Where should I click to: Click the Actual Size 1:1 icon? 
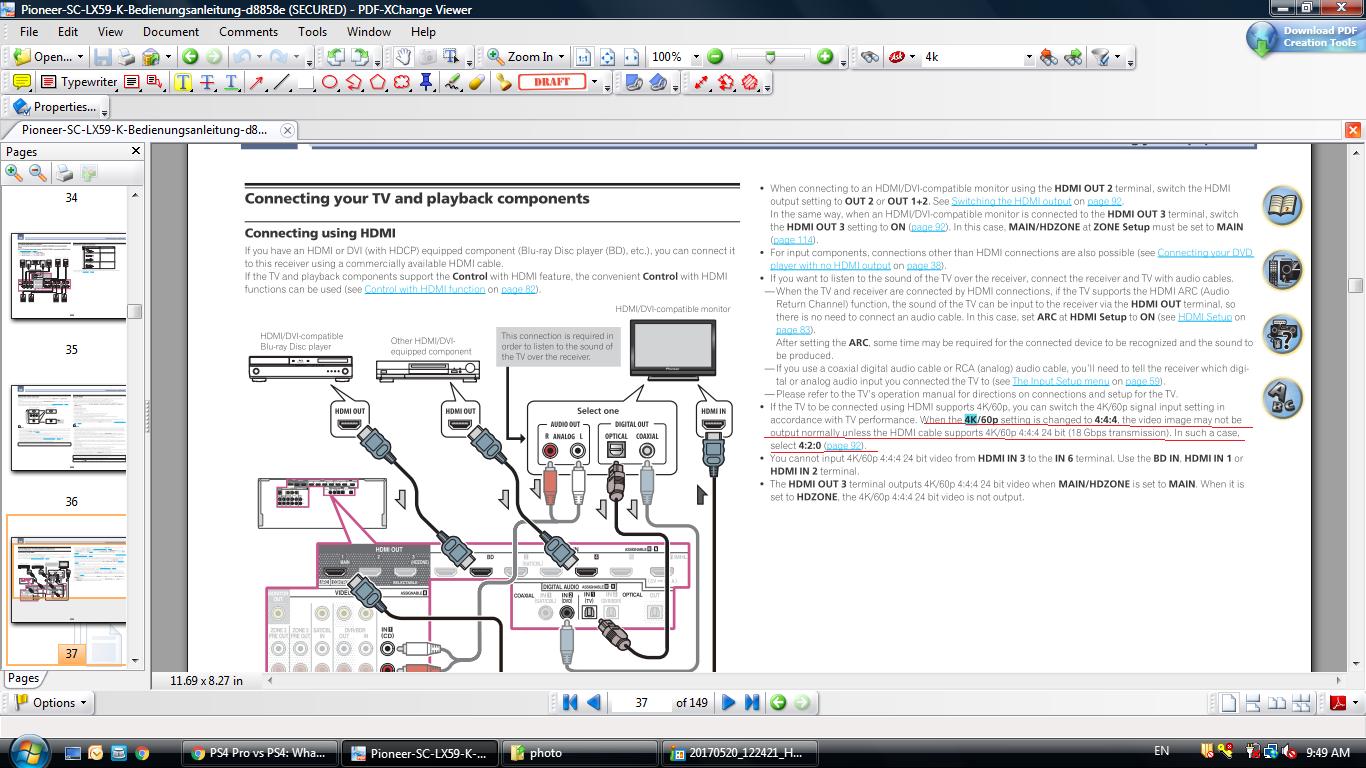point(583,57)
